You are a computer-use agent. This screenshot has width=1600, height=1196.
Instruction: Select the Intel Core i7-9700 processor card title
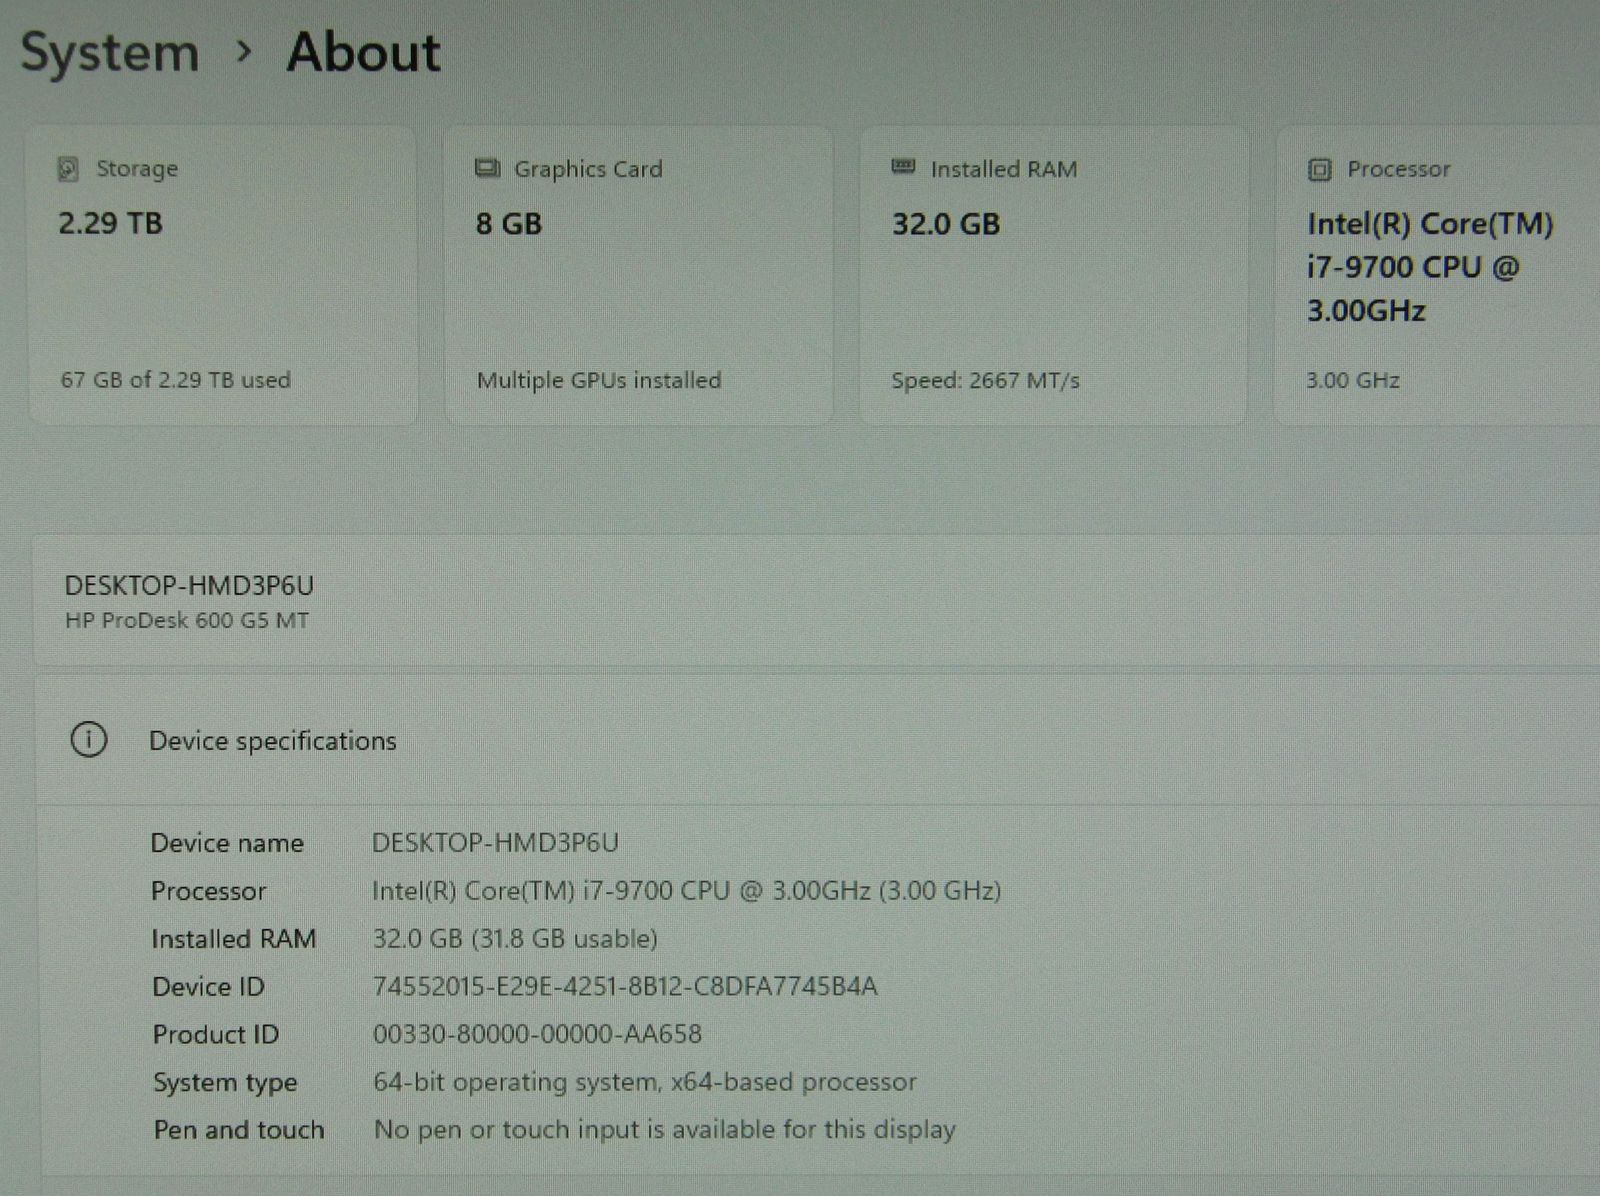1428,267
